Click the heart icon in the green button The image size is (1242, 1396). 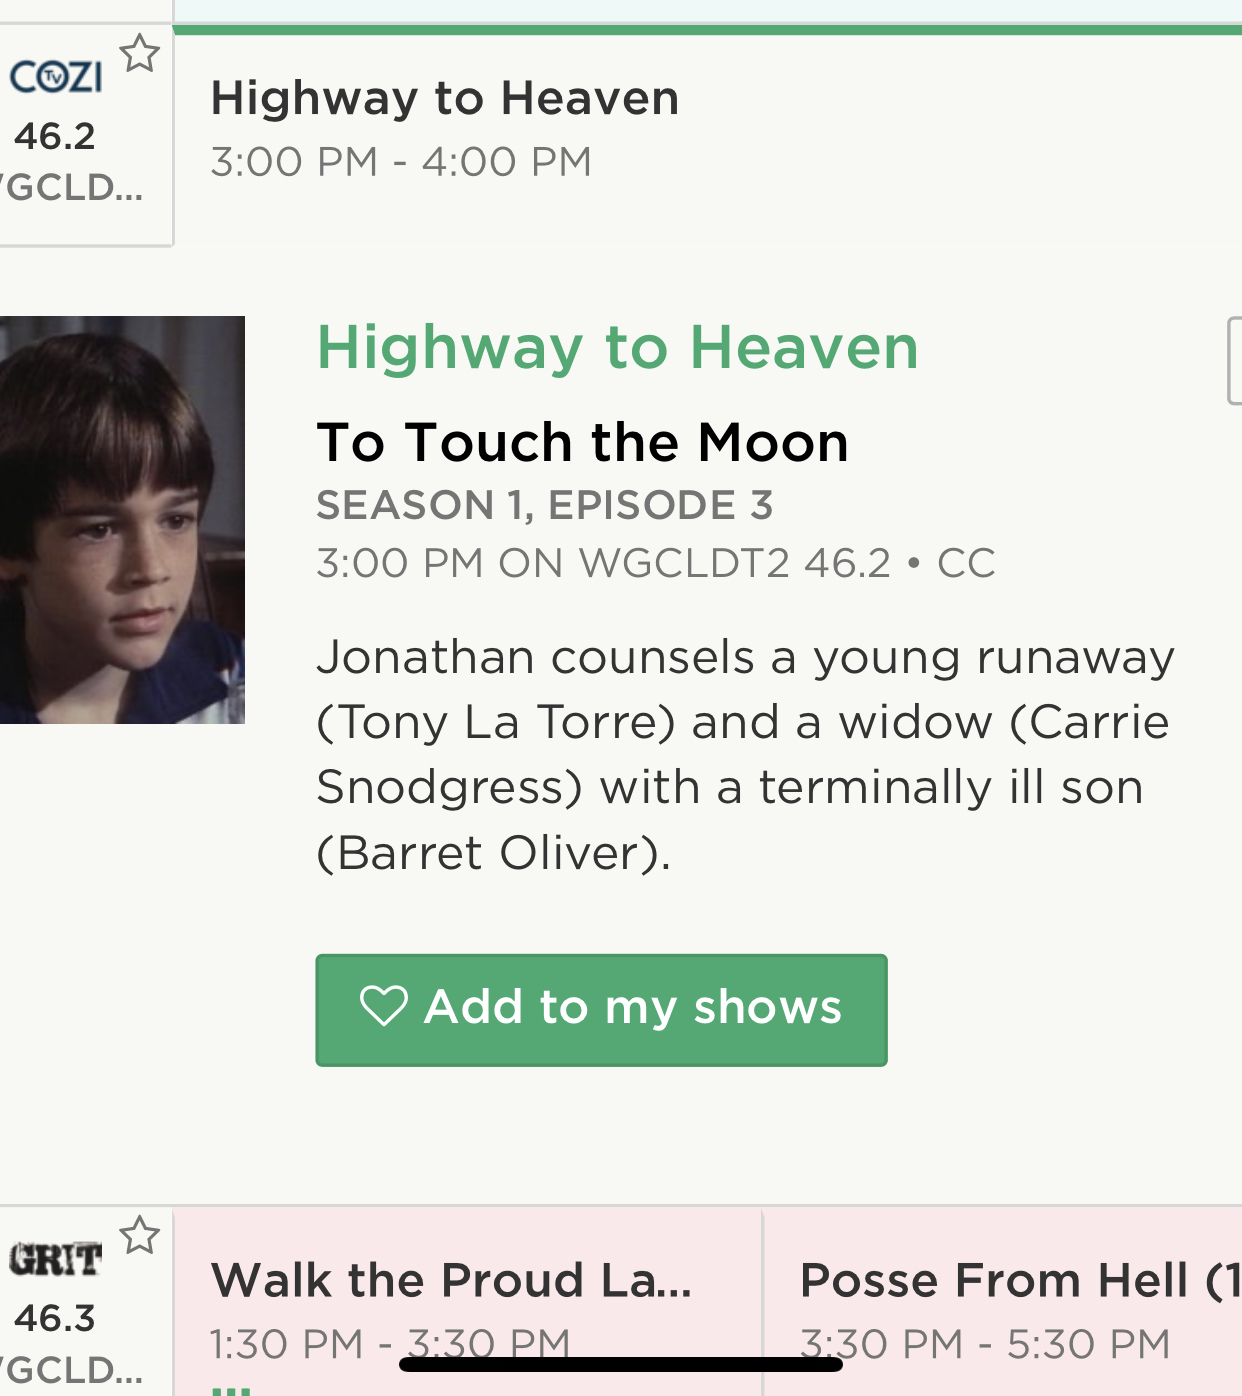pos(383,1006)
